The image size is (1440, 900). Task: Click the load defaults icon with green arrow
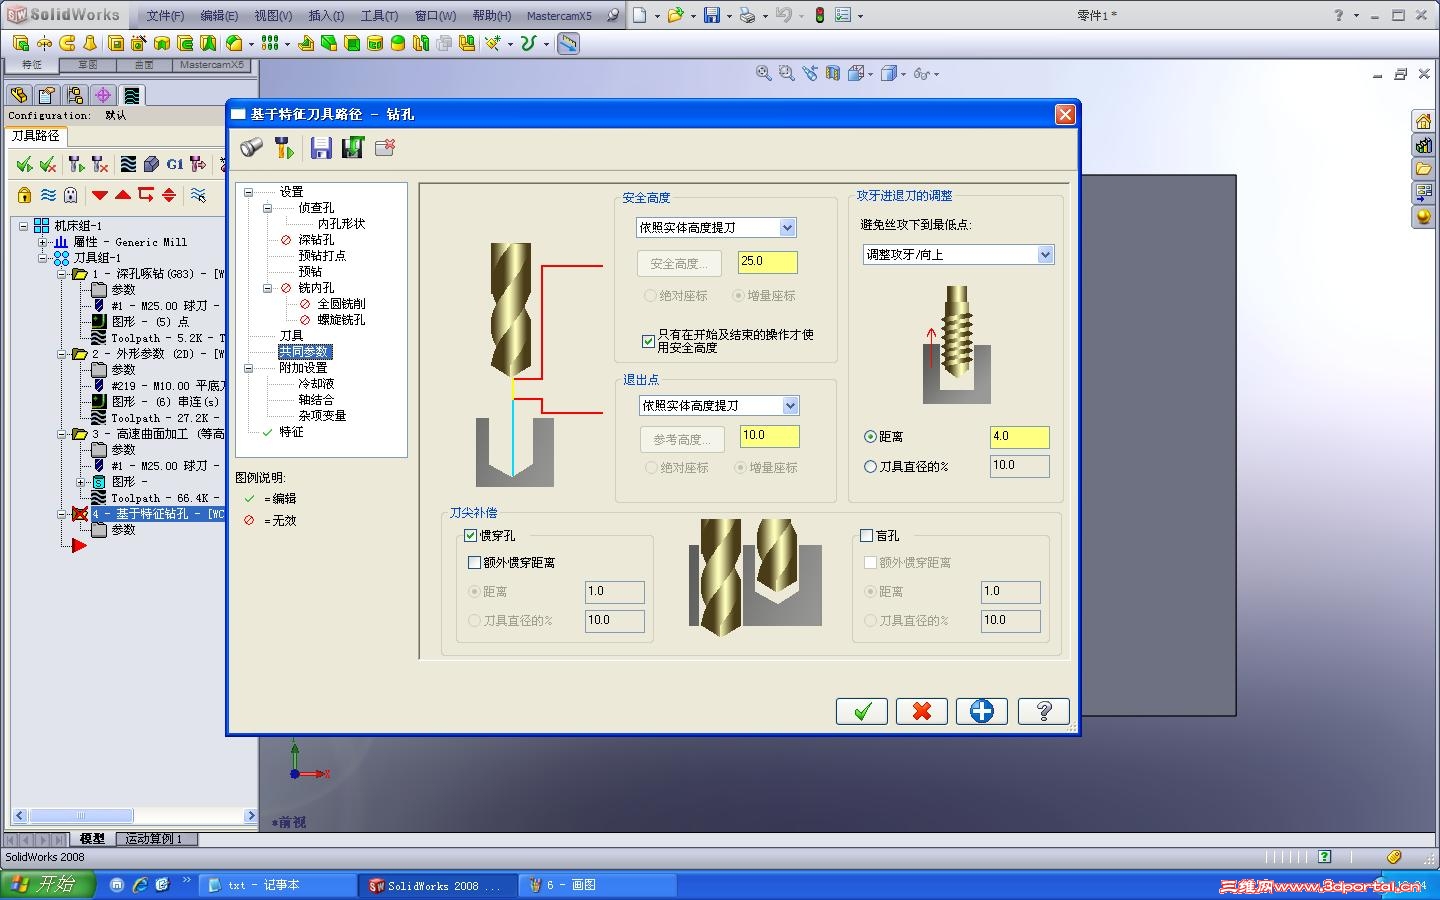[352, 148]
